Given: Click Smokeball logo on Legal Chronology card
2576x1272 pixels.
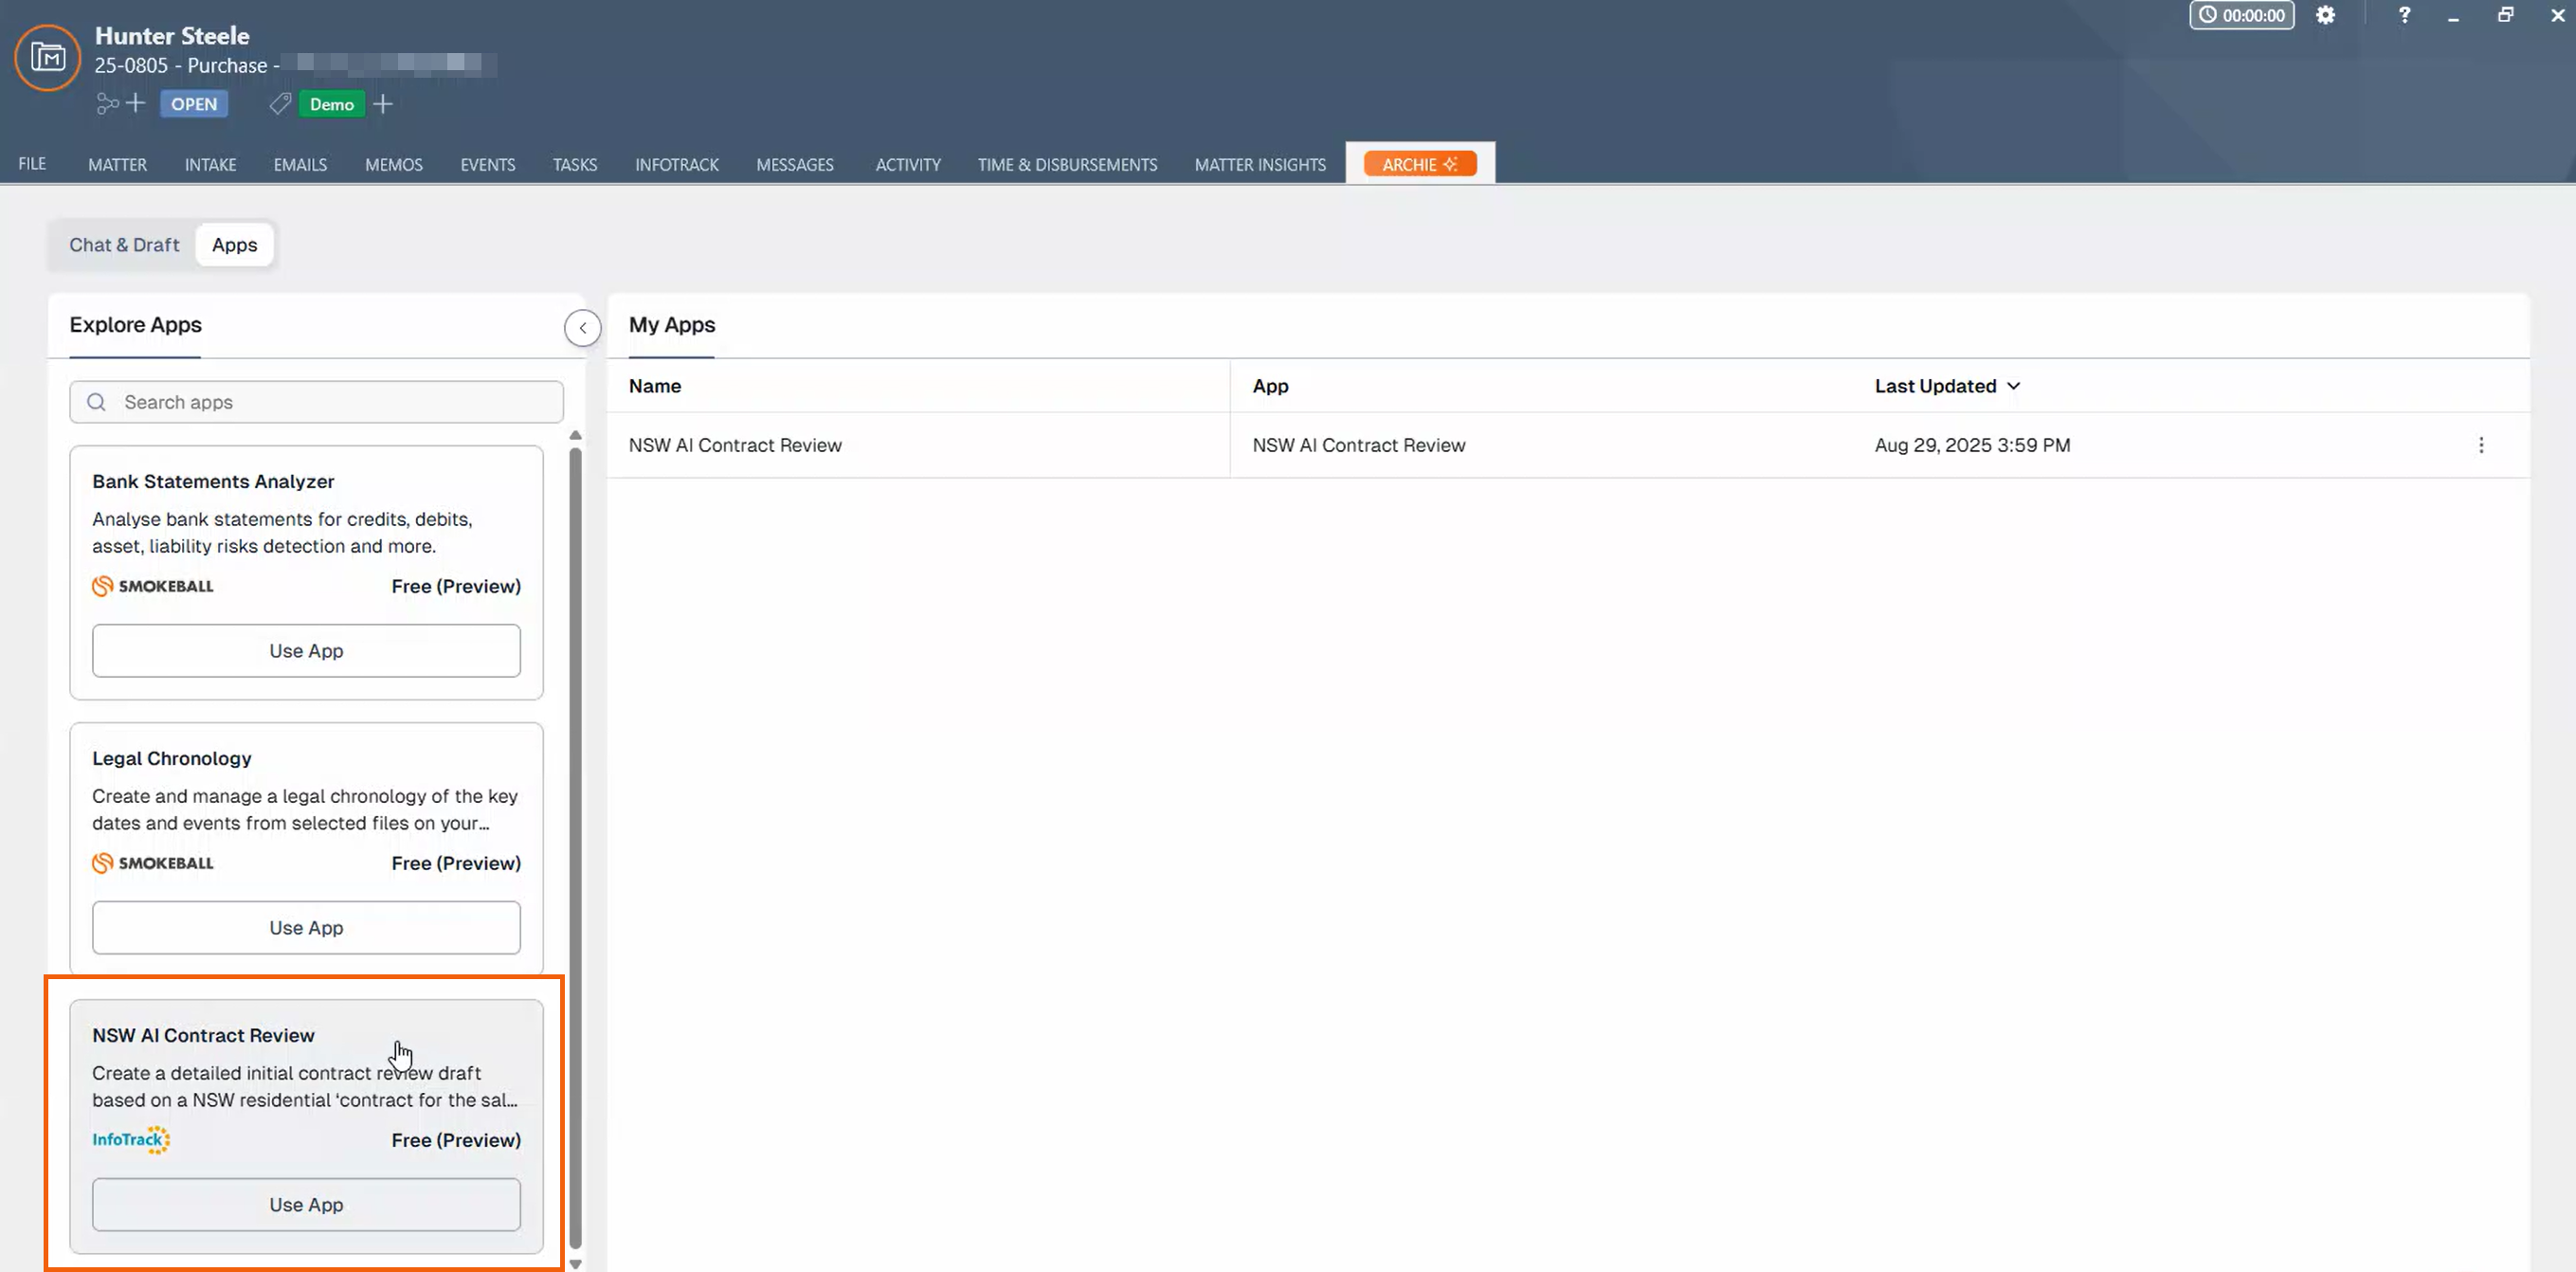Looking at the screenshot, I should (x=152, y=863).
